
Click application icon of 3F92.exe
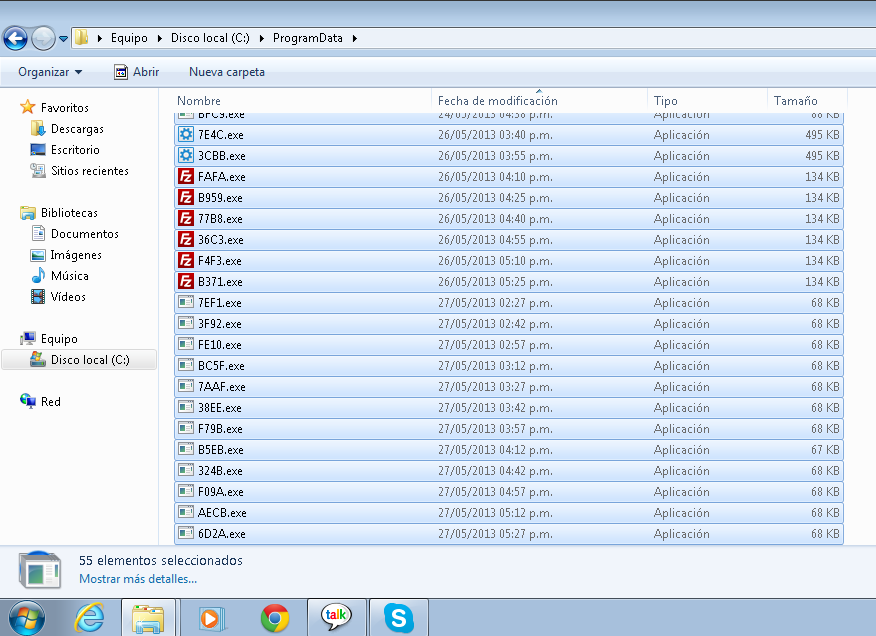[x=185, y=323]
